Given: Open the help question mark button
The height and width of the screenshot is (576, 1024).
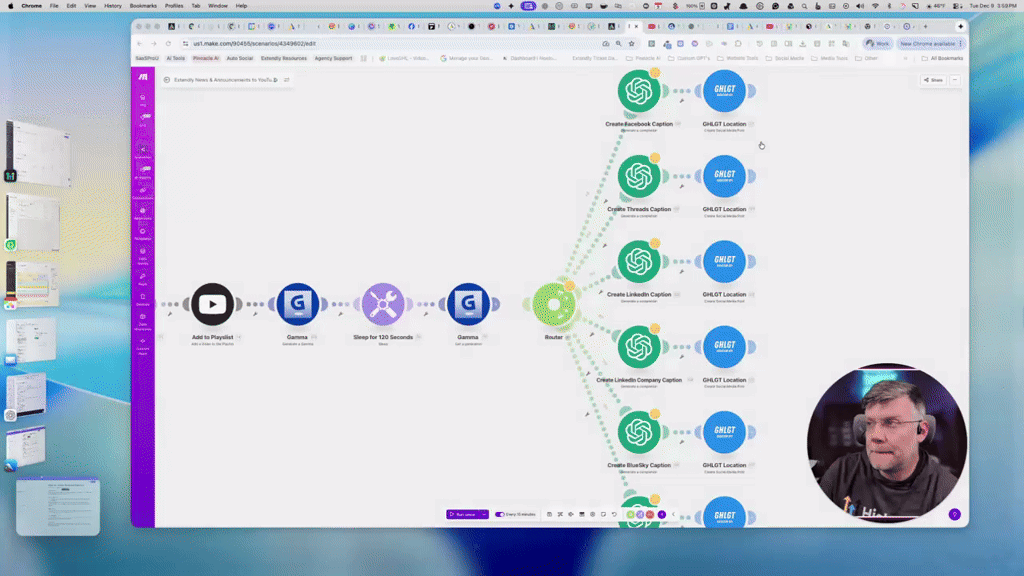Looking at the screenshot, I should tap(954, 514).
